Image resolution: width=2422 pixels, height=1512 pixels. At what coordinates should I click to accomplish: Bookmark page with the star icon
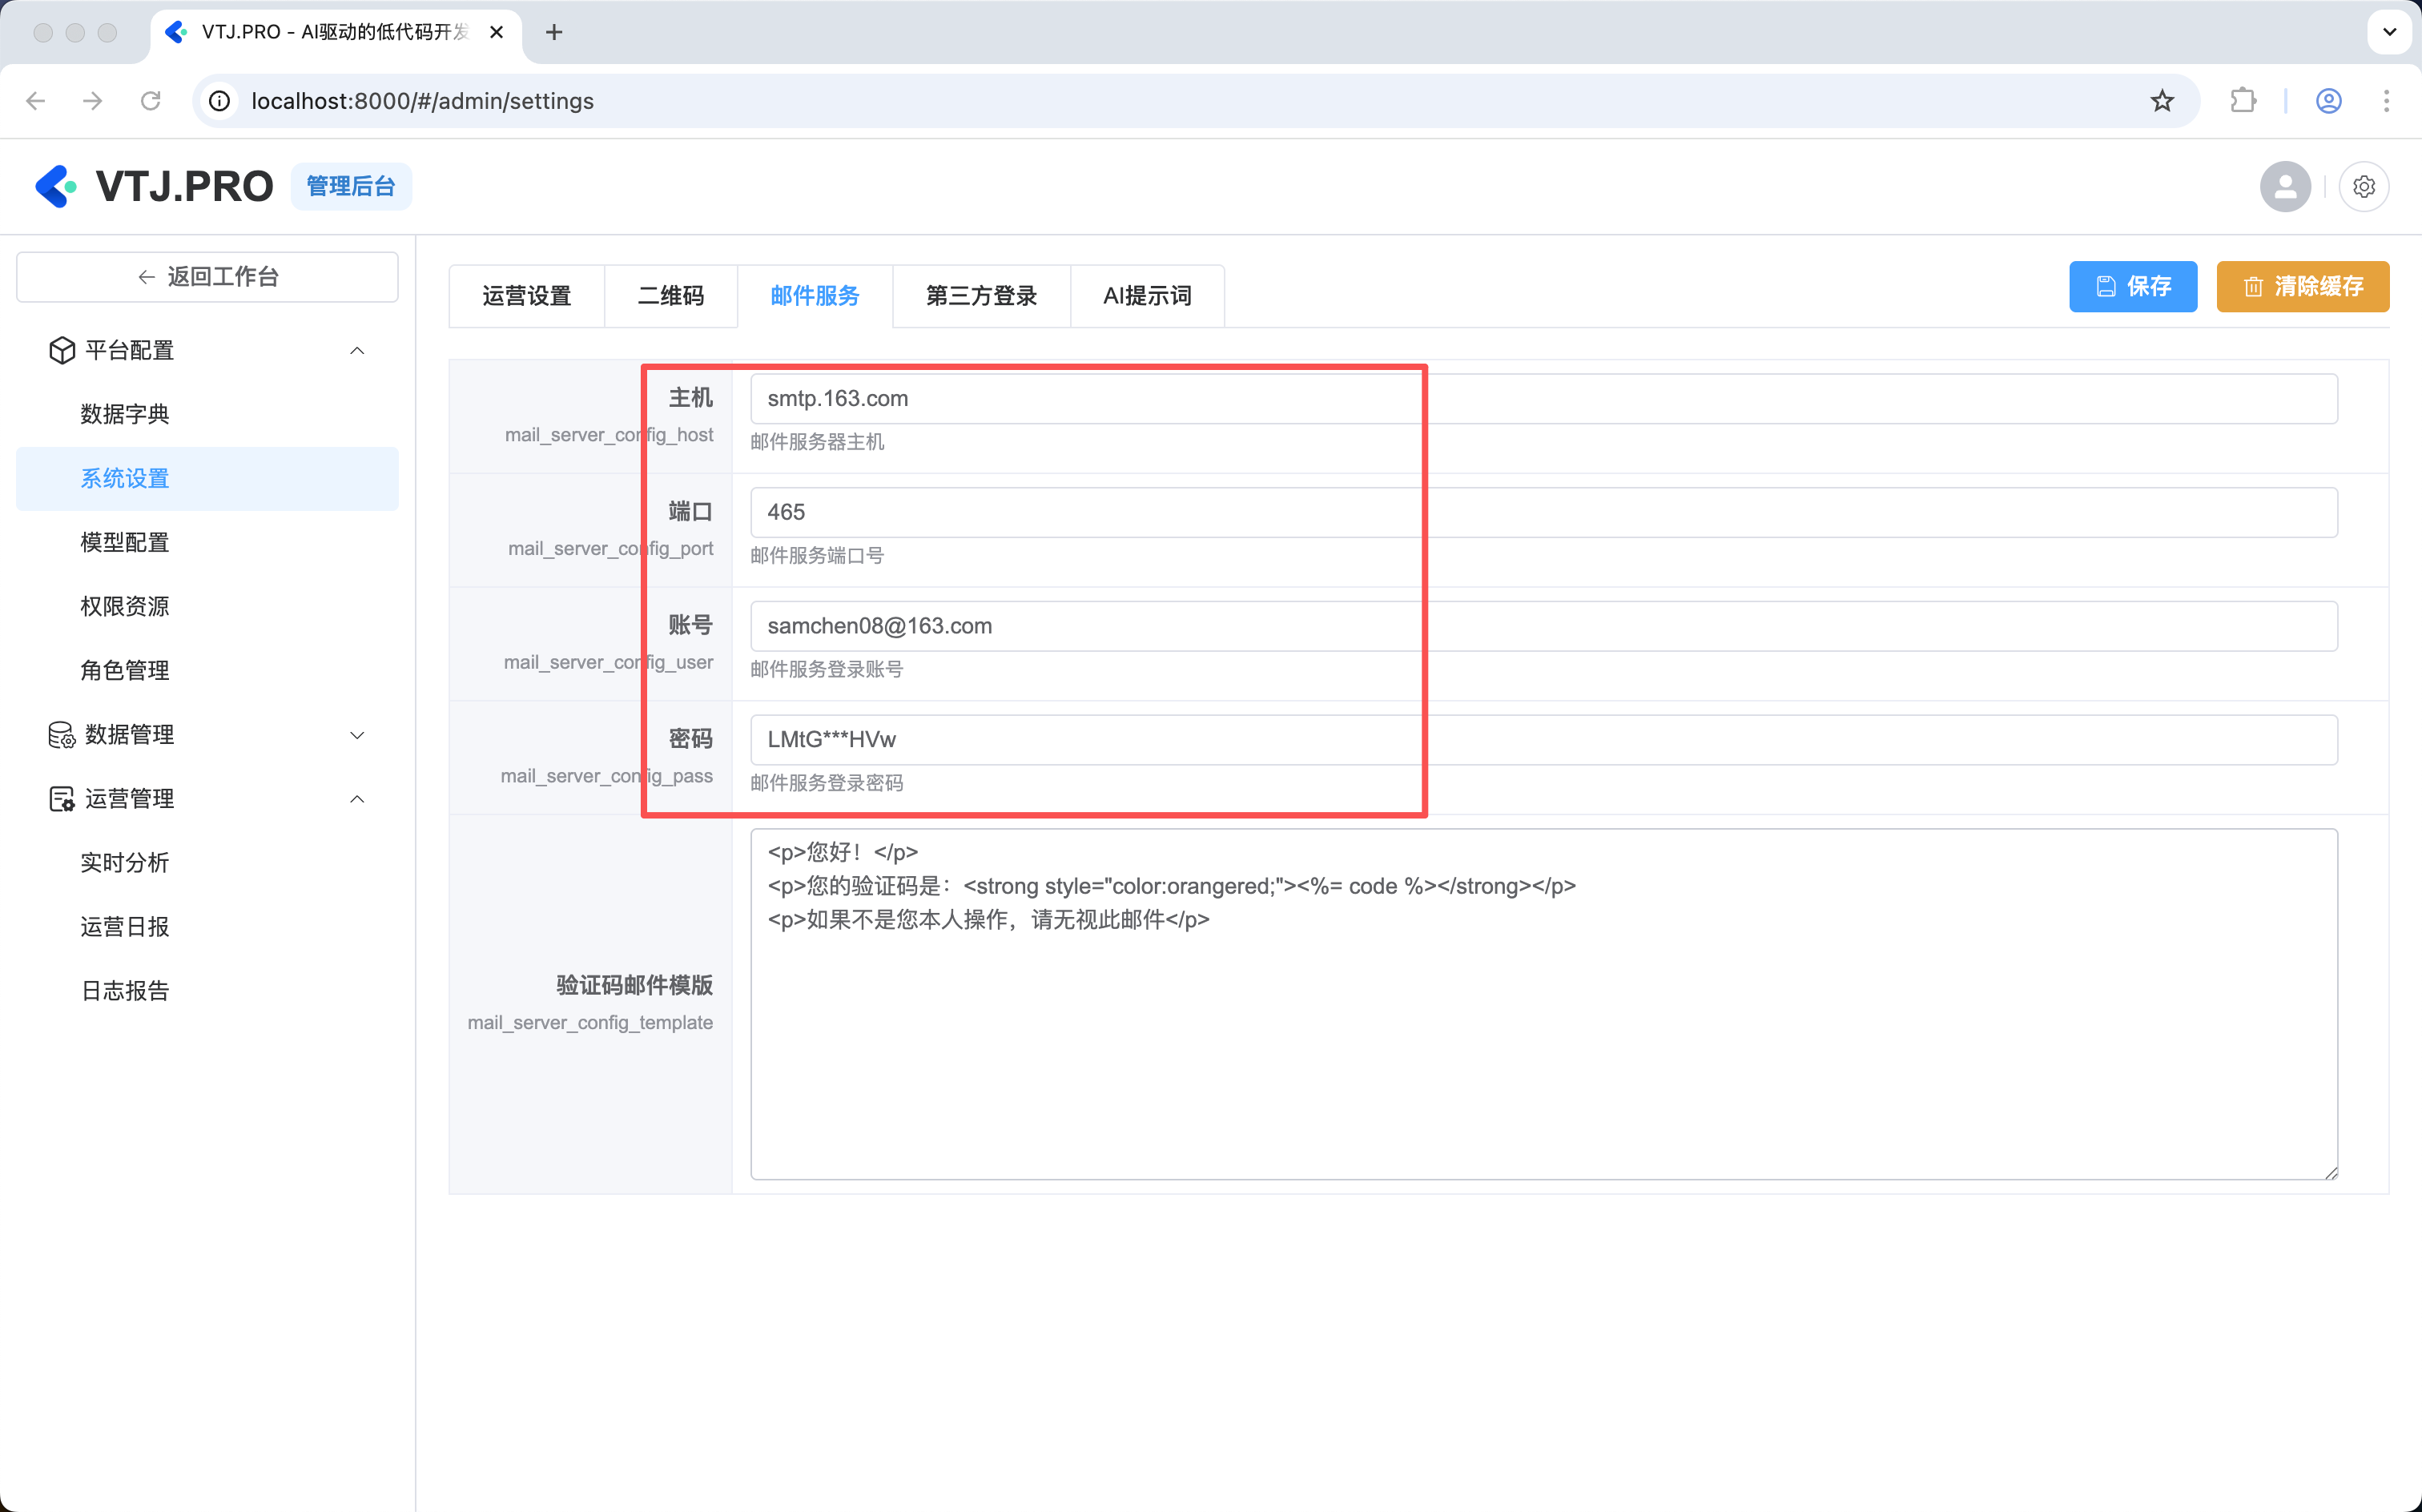point(2162,101)
